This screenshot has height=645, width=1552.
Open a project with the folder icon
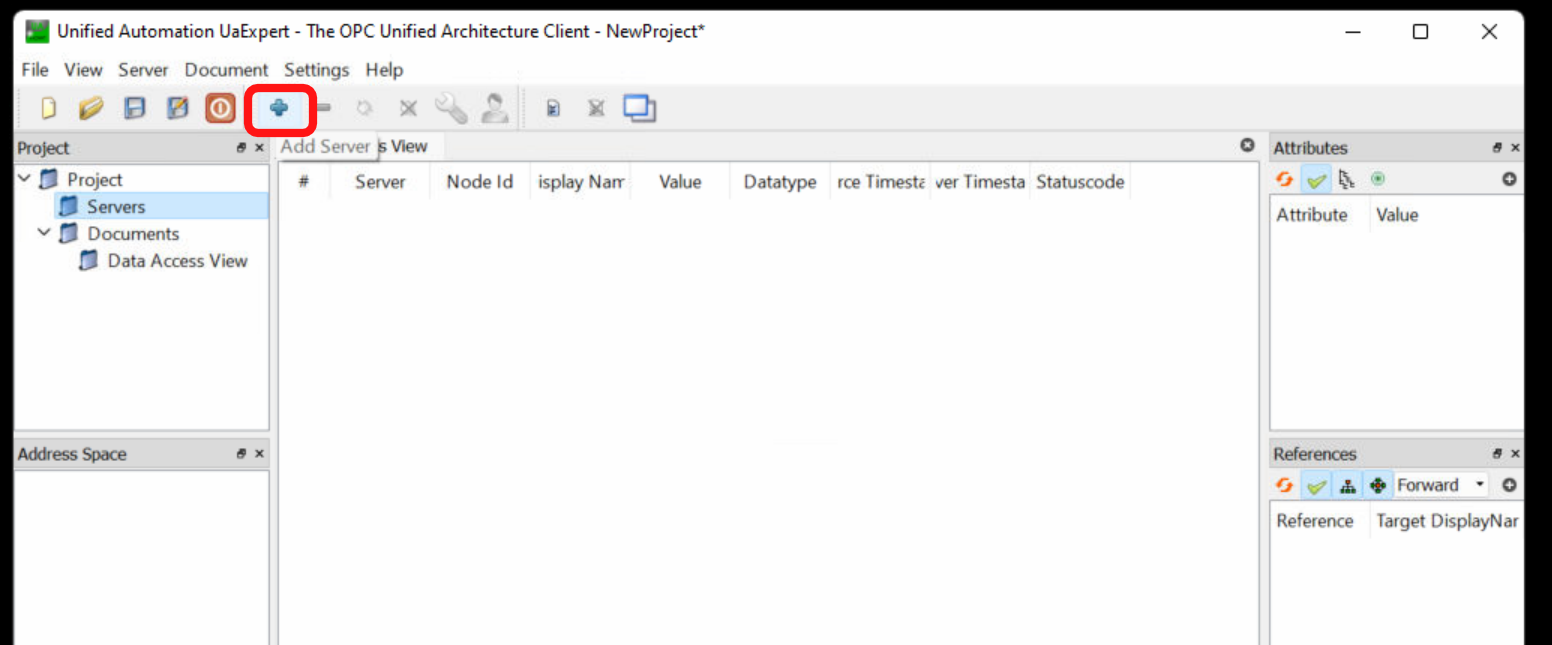click(x=91, y=108)
